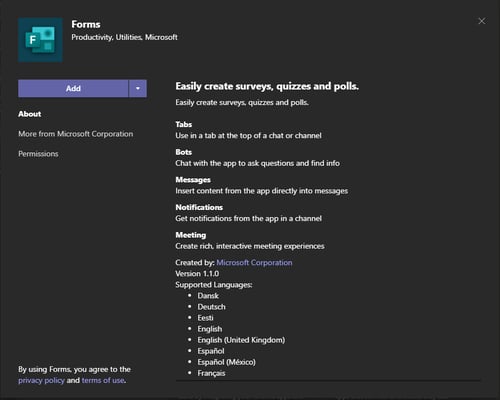The image size is (500, 400).
Task: Expand the Add button dropdown arrow
Action: pyautogui.click(x=138, y=88)
